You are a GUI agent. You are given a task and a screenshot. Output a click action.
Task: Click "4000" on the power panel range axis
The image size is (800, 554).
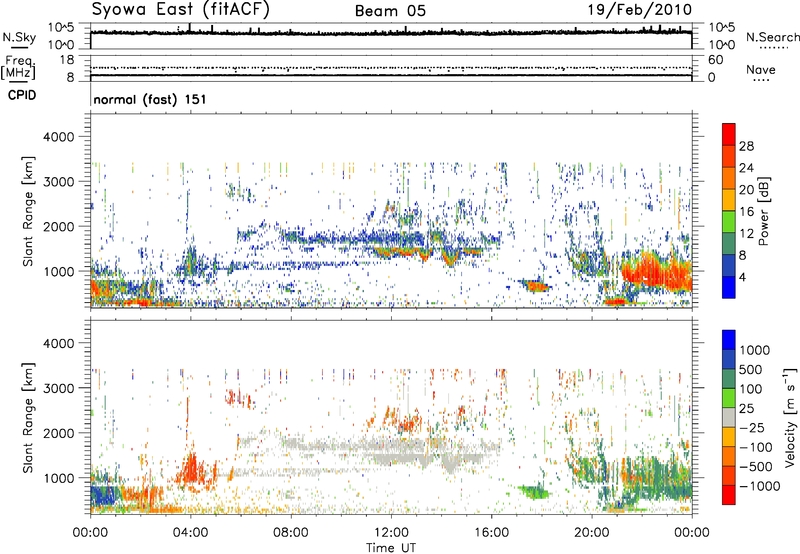[58, 137]
